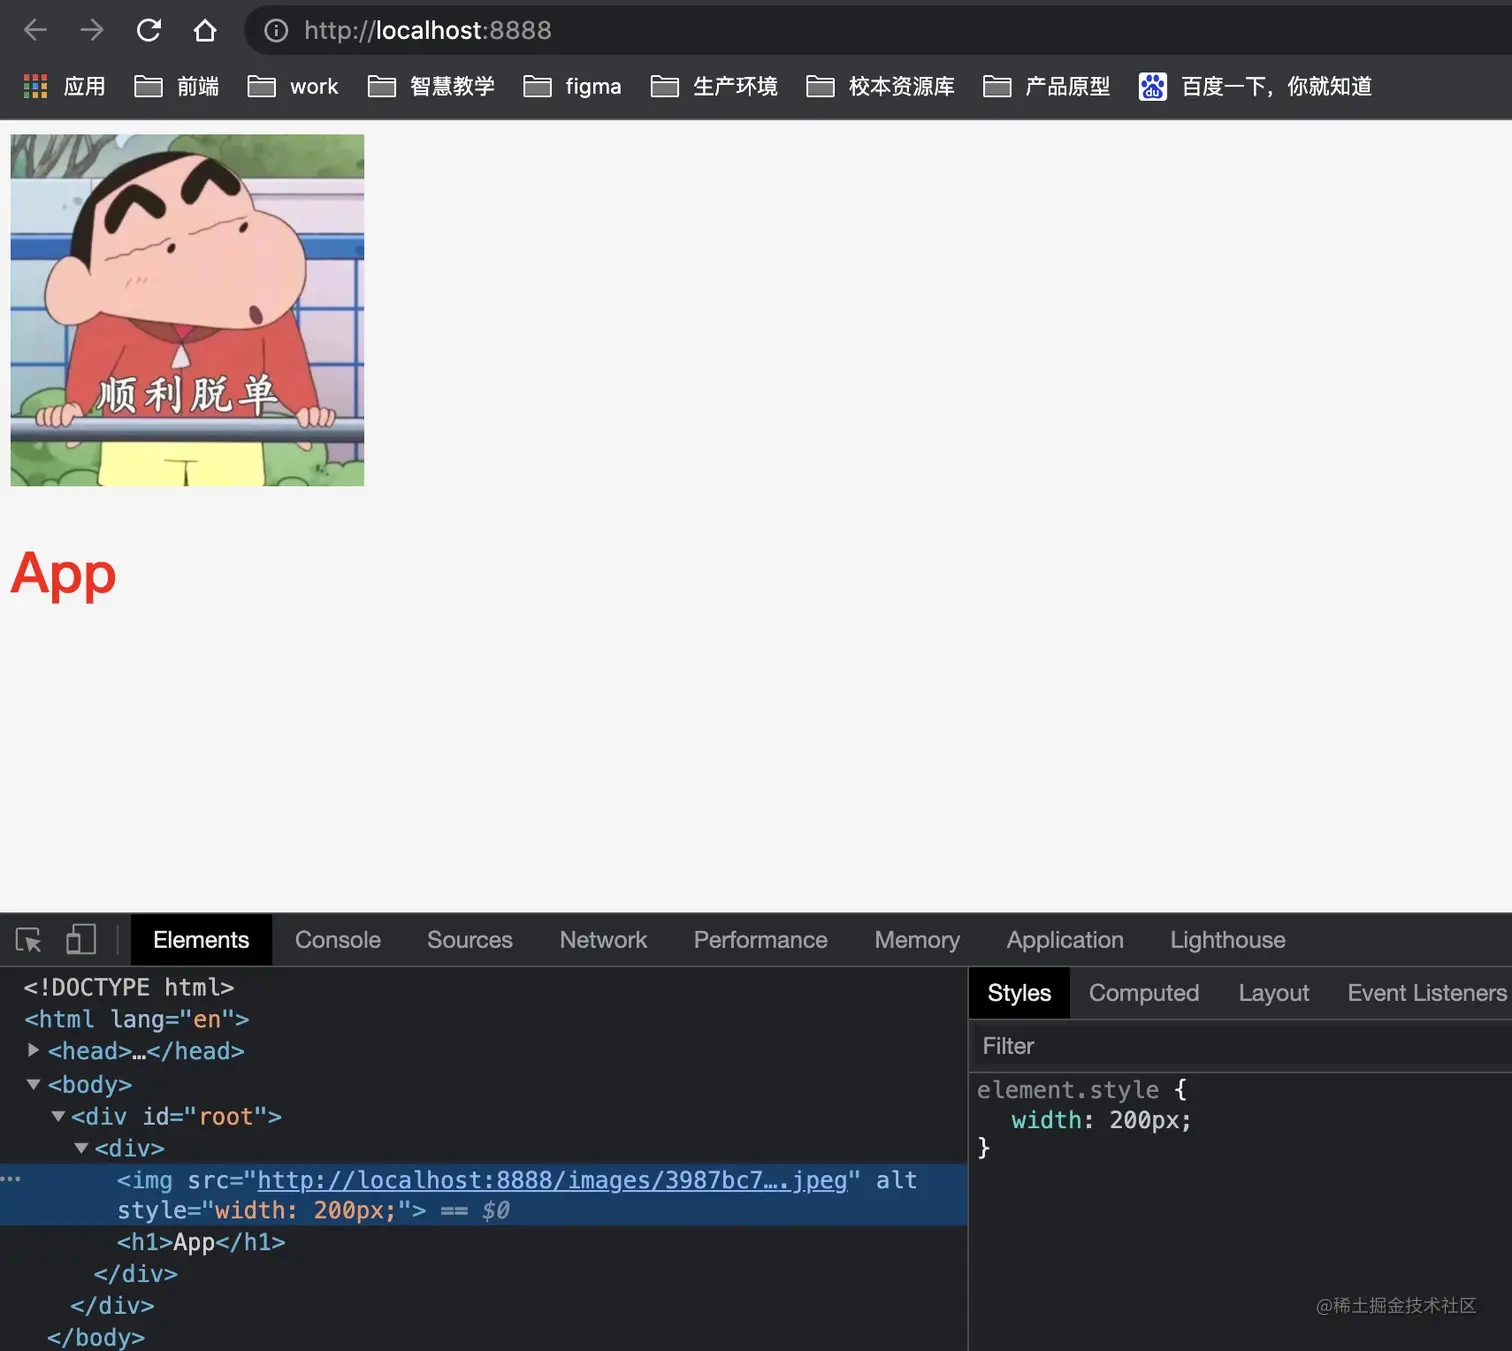Select the DOCTYPE html line
This screenshot has height=1351, width=1512.
tap(129, 987)
